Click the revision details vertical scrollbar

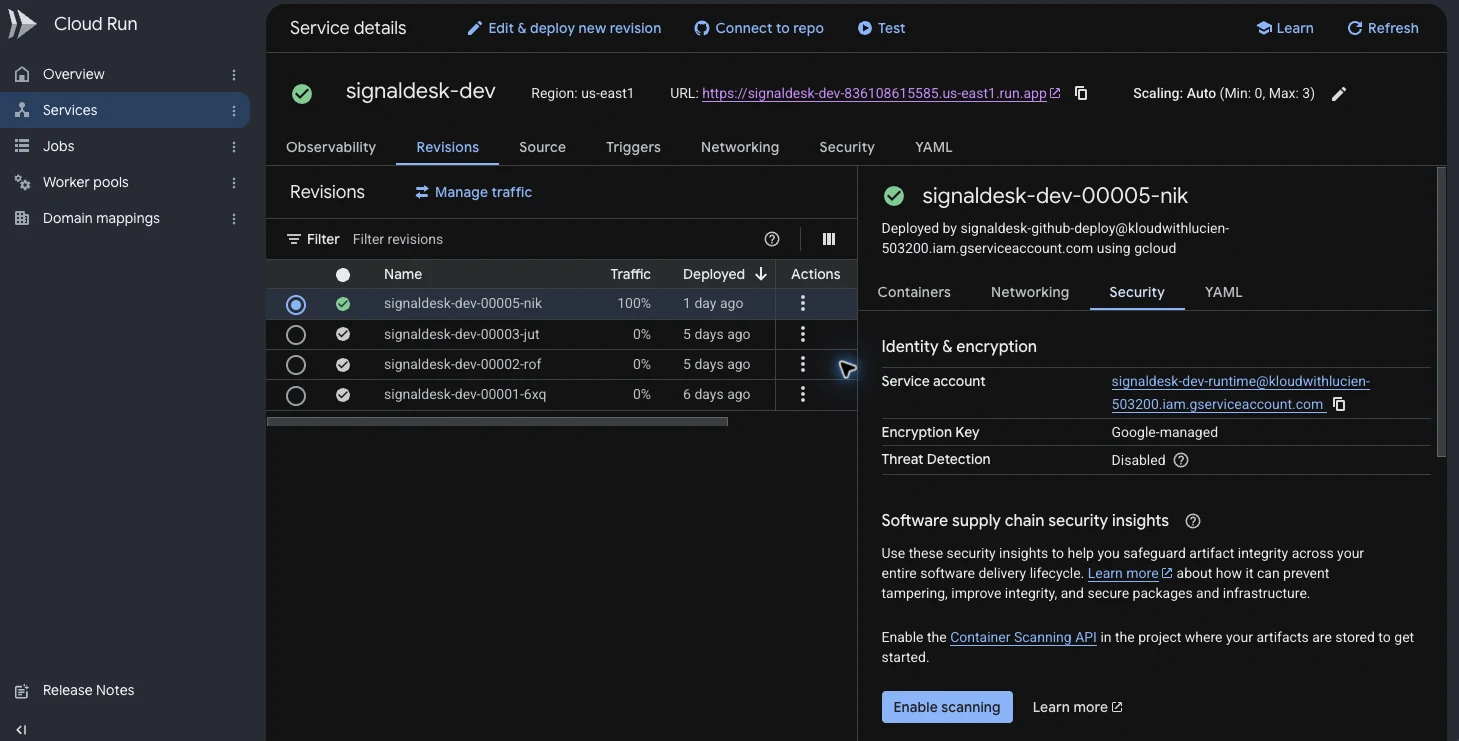click(1441, 312)
